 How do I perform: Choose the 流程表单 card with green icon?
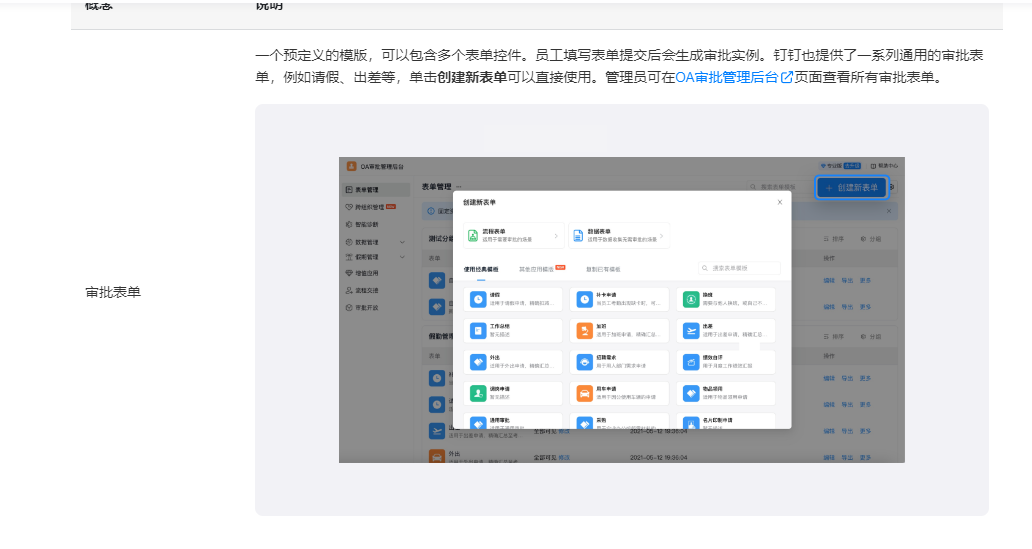click(x=513, y=235)
